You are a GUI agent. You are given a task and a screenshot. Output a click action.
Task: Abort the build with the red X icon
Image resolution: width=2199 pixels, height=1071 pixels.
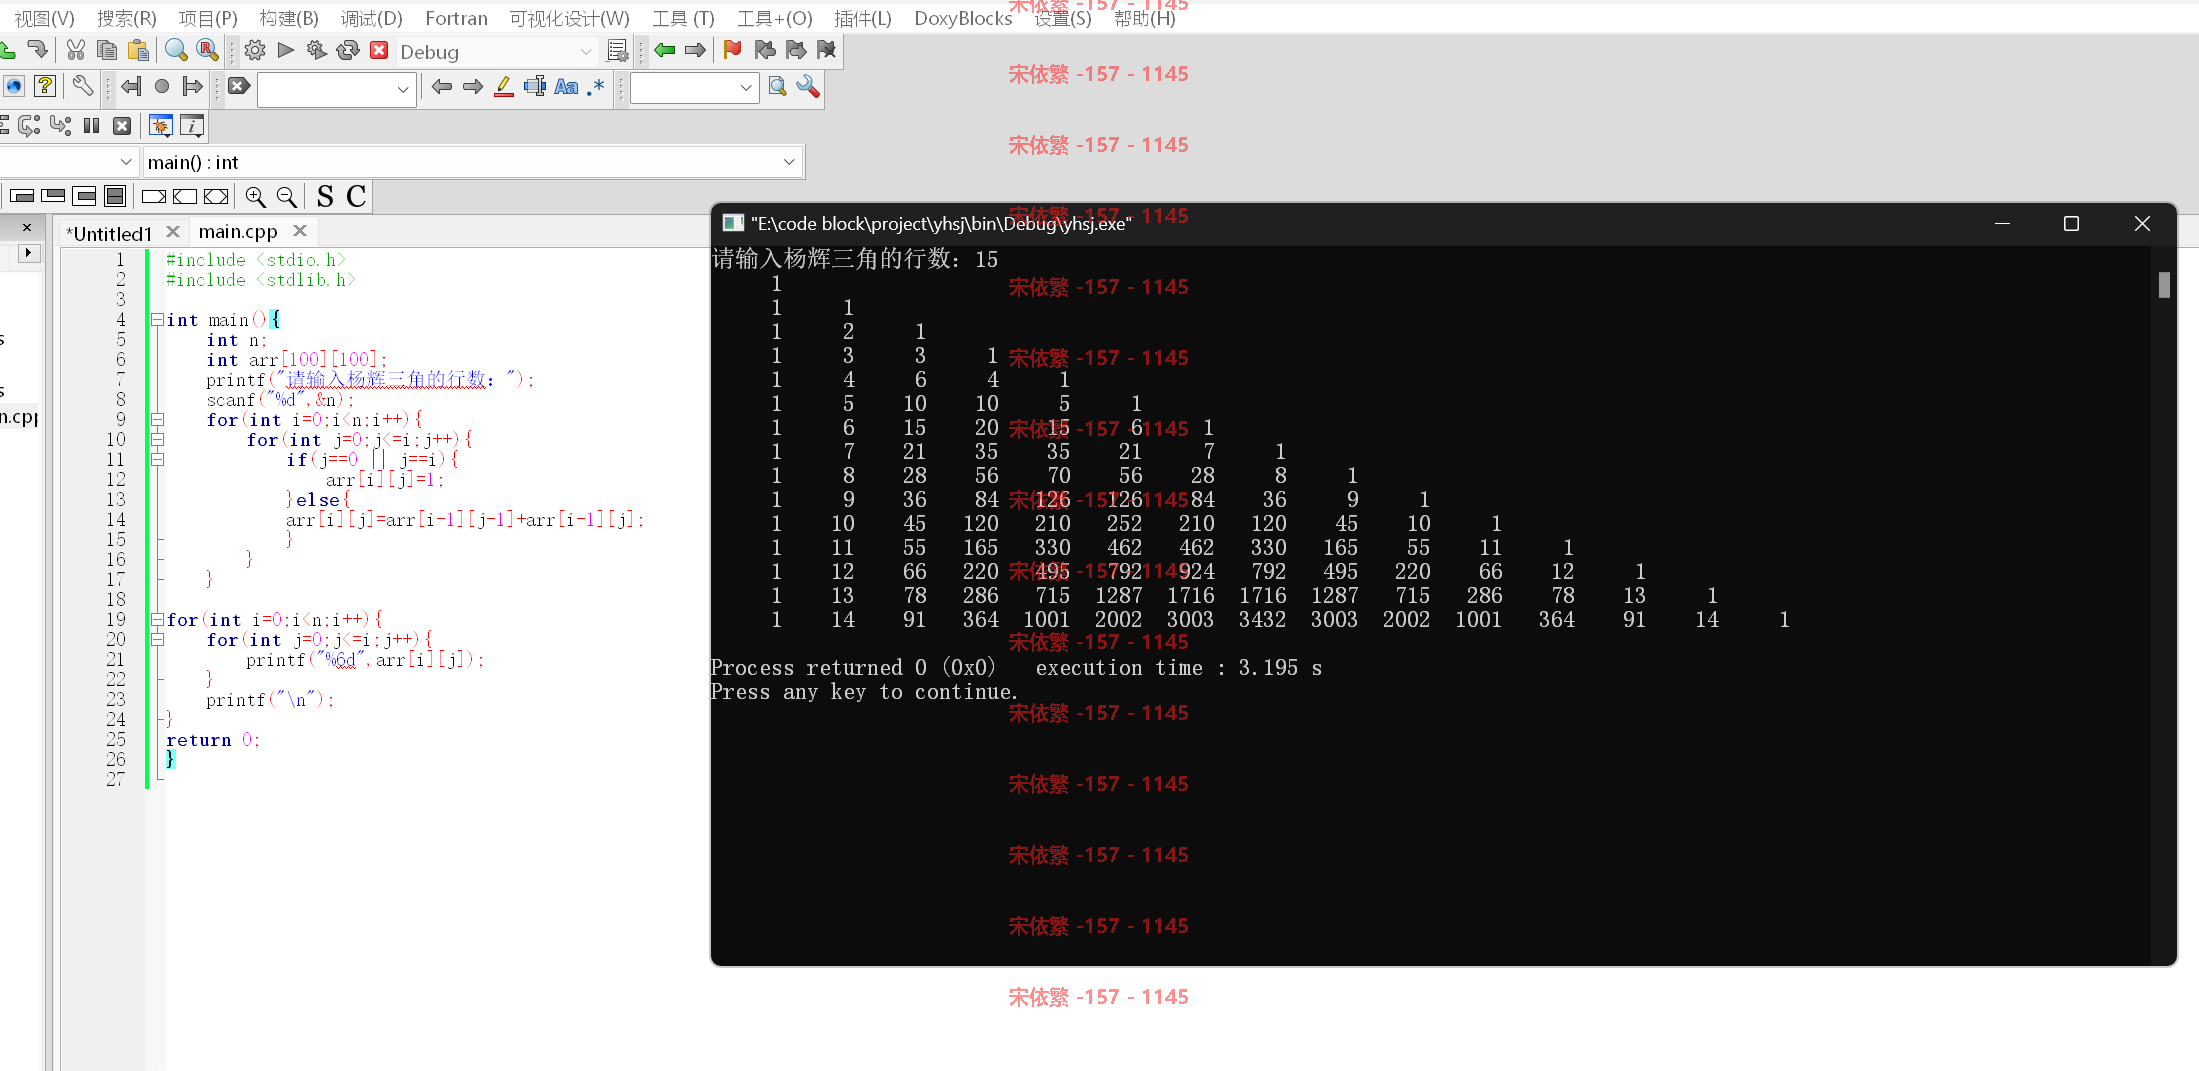[379, 50]
